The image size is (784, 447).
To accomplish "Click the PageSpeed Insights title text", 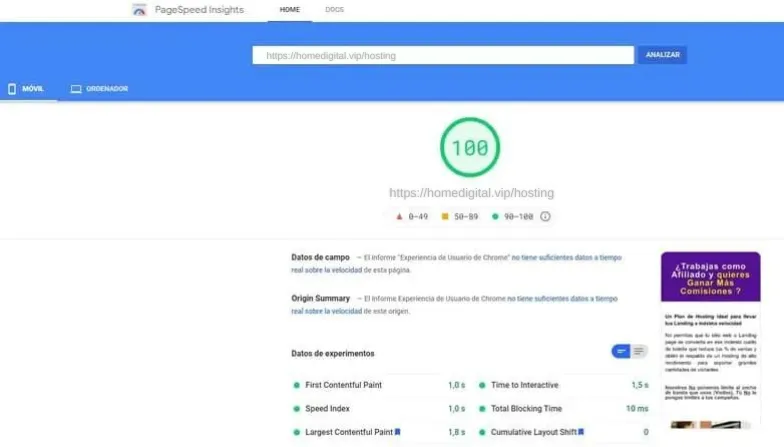I will pyautogui.click(x=200, y=10).
